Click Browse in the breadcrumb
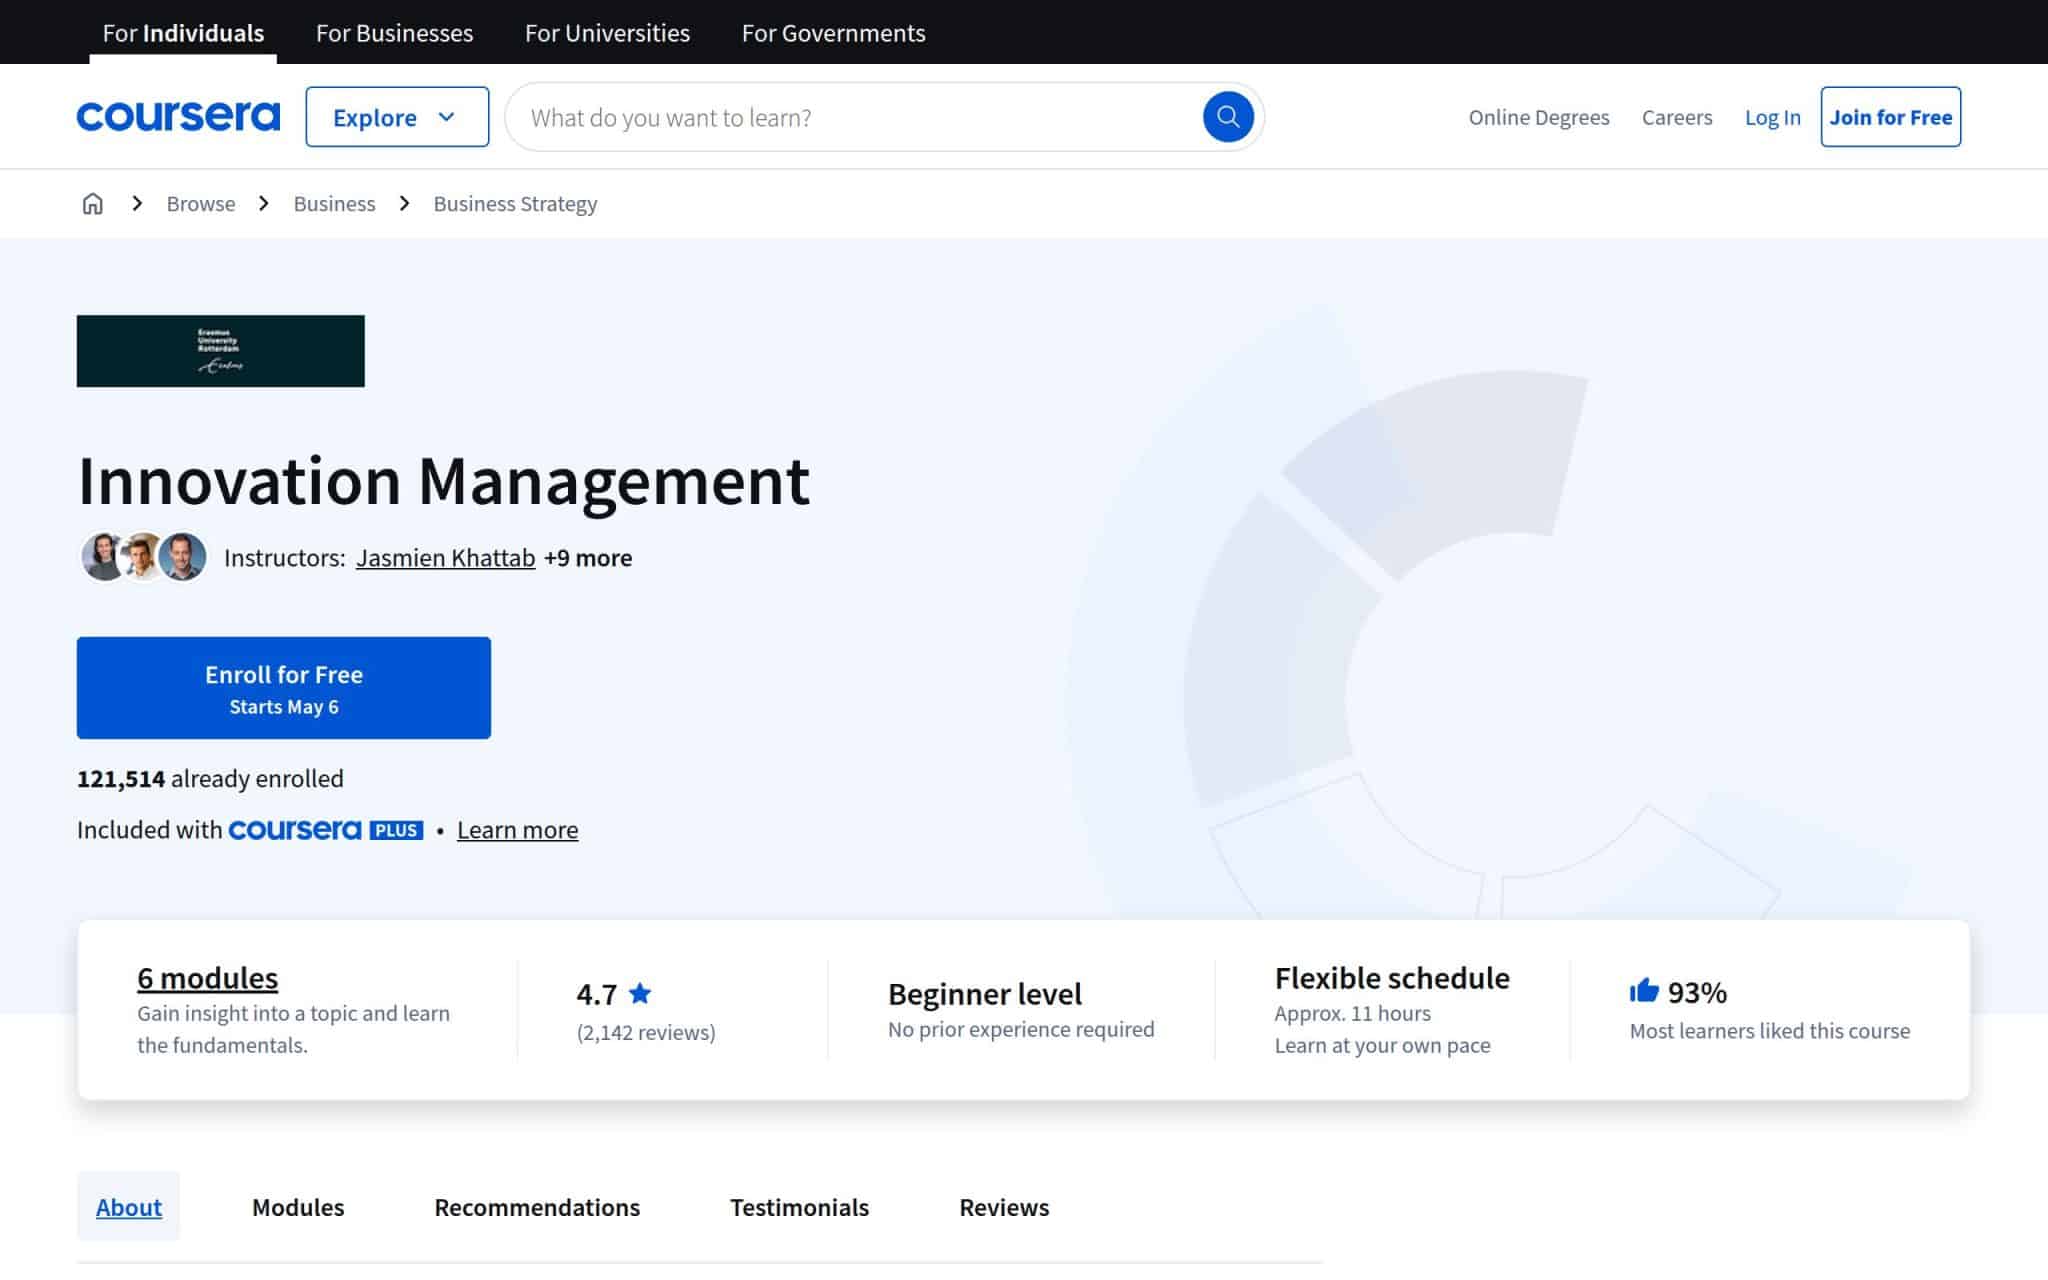 (x=201, y=204)
